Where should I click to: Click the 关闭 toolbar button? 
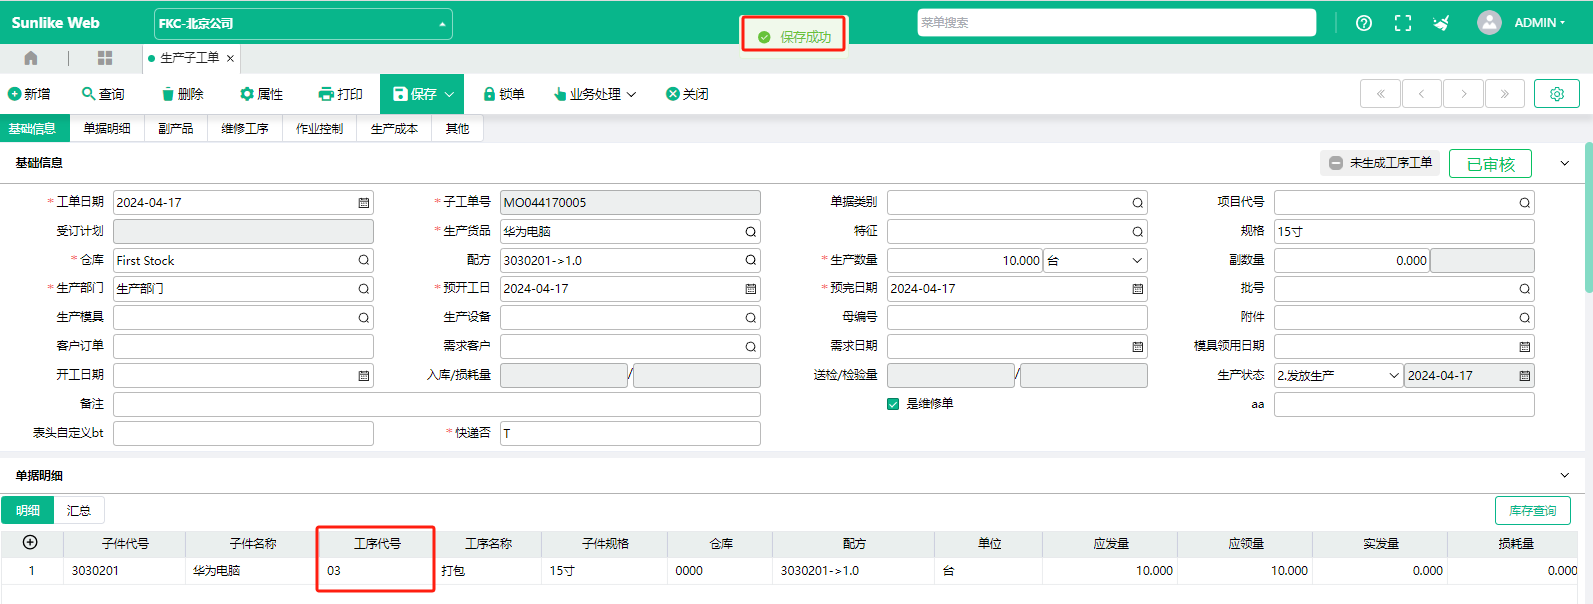pyautogui.click(x=688, y=94)
